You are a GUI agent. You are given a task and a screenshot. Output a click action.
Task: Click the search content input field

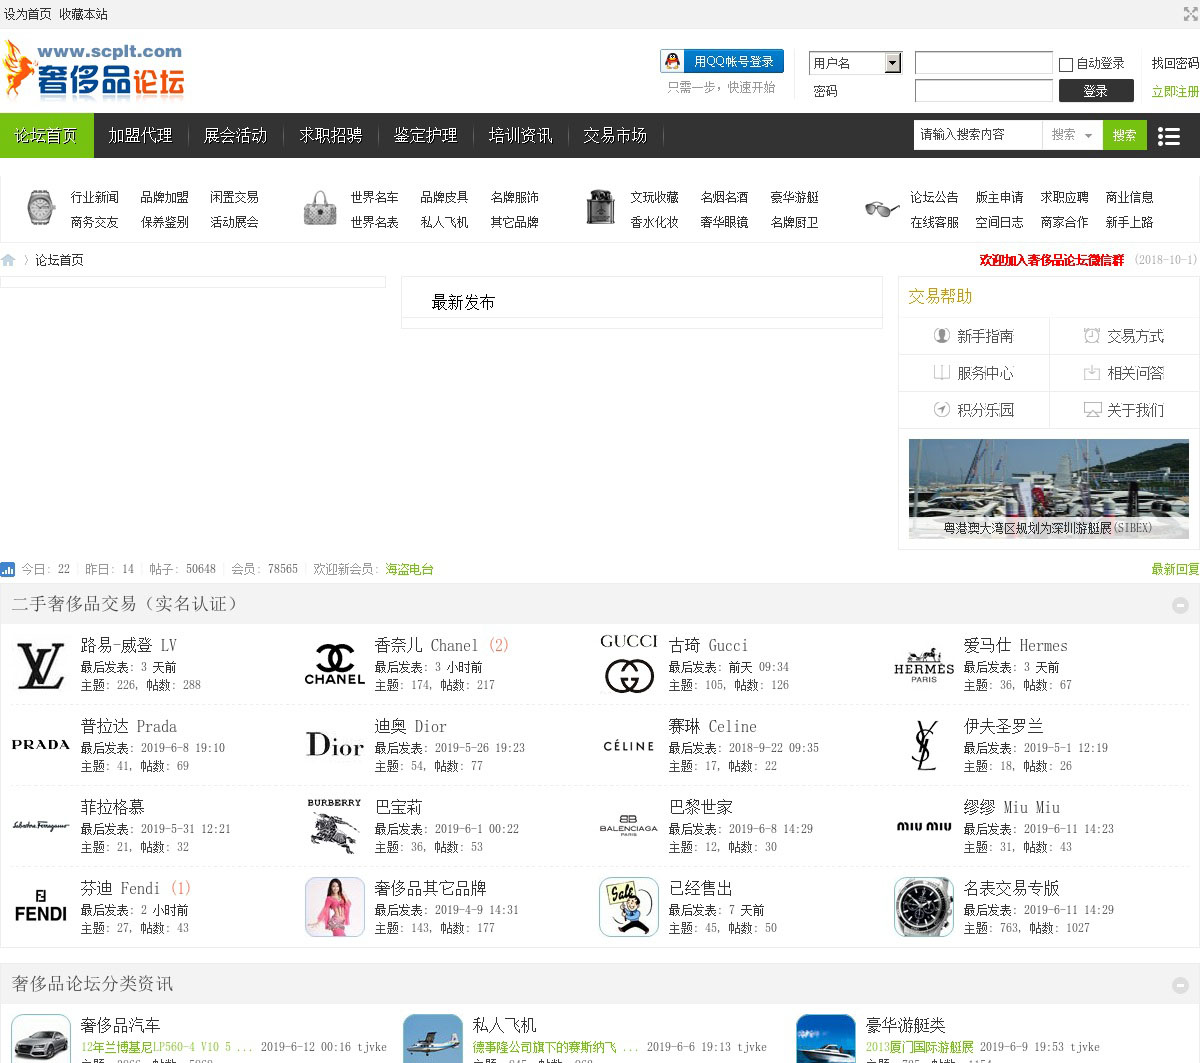coord(977,135)
